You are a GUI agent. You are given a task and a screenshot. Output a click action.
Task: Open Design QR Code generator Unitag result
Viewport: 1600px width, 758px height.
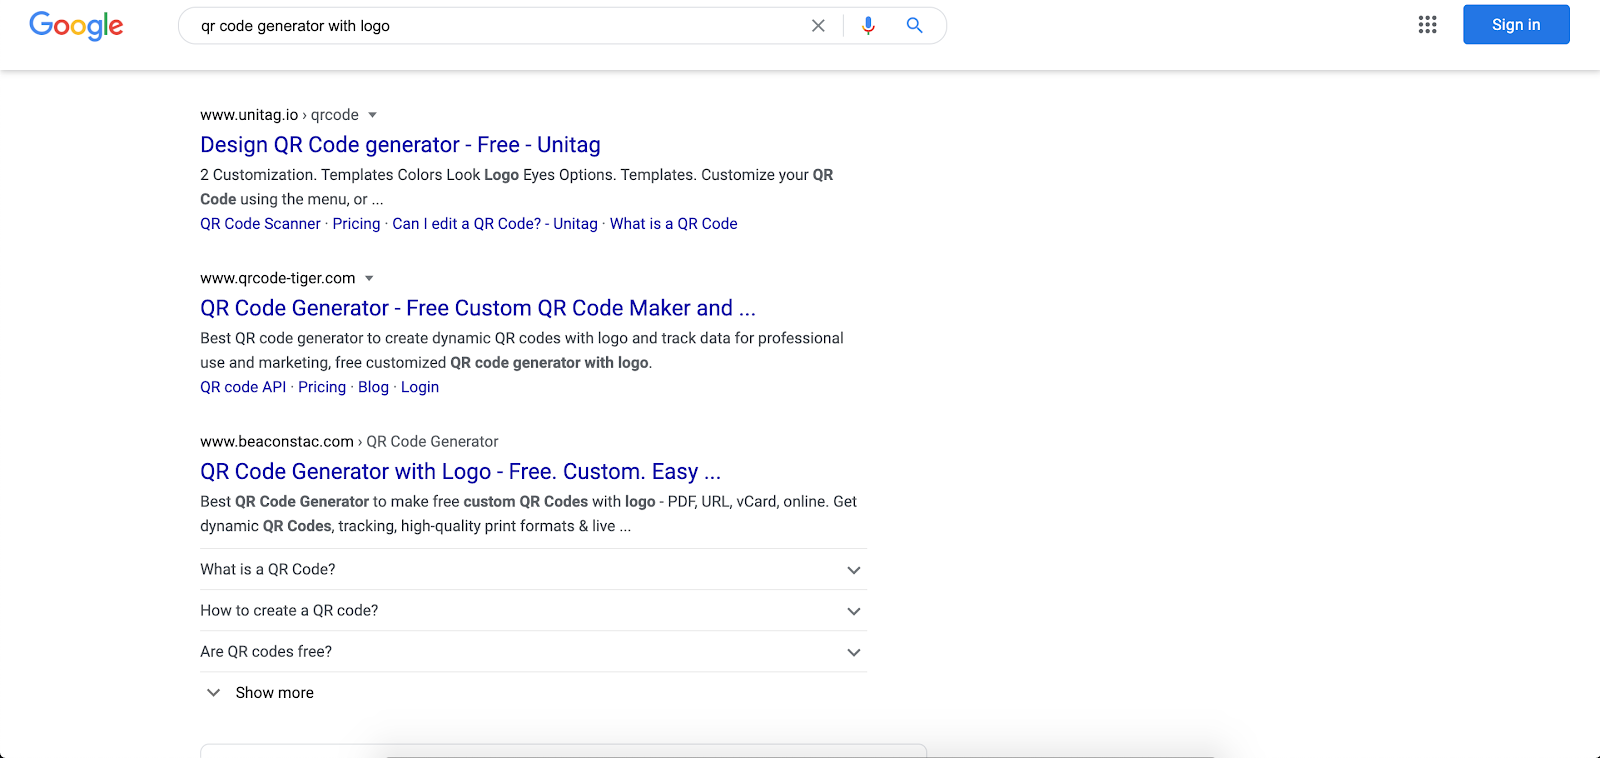pos(400,145)
